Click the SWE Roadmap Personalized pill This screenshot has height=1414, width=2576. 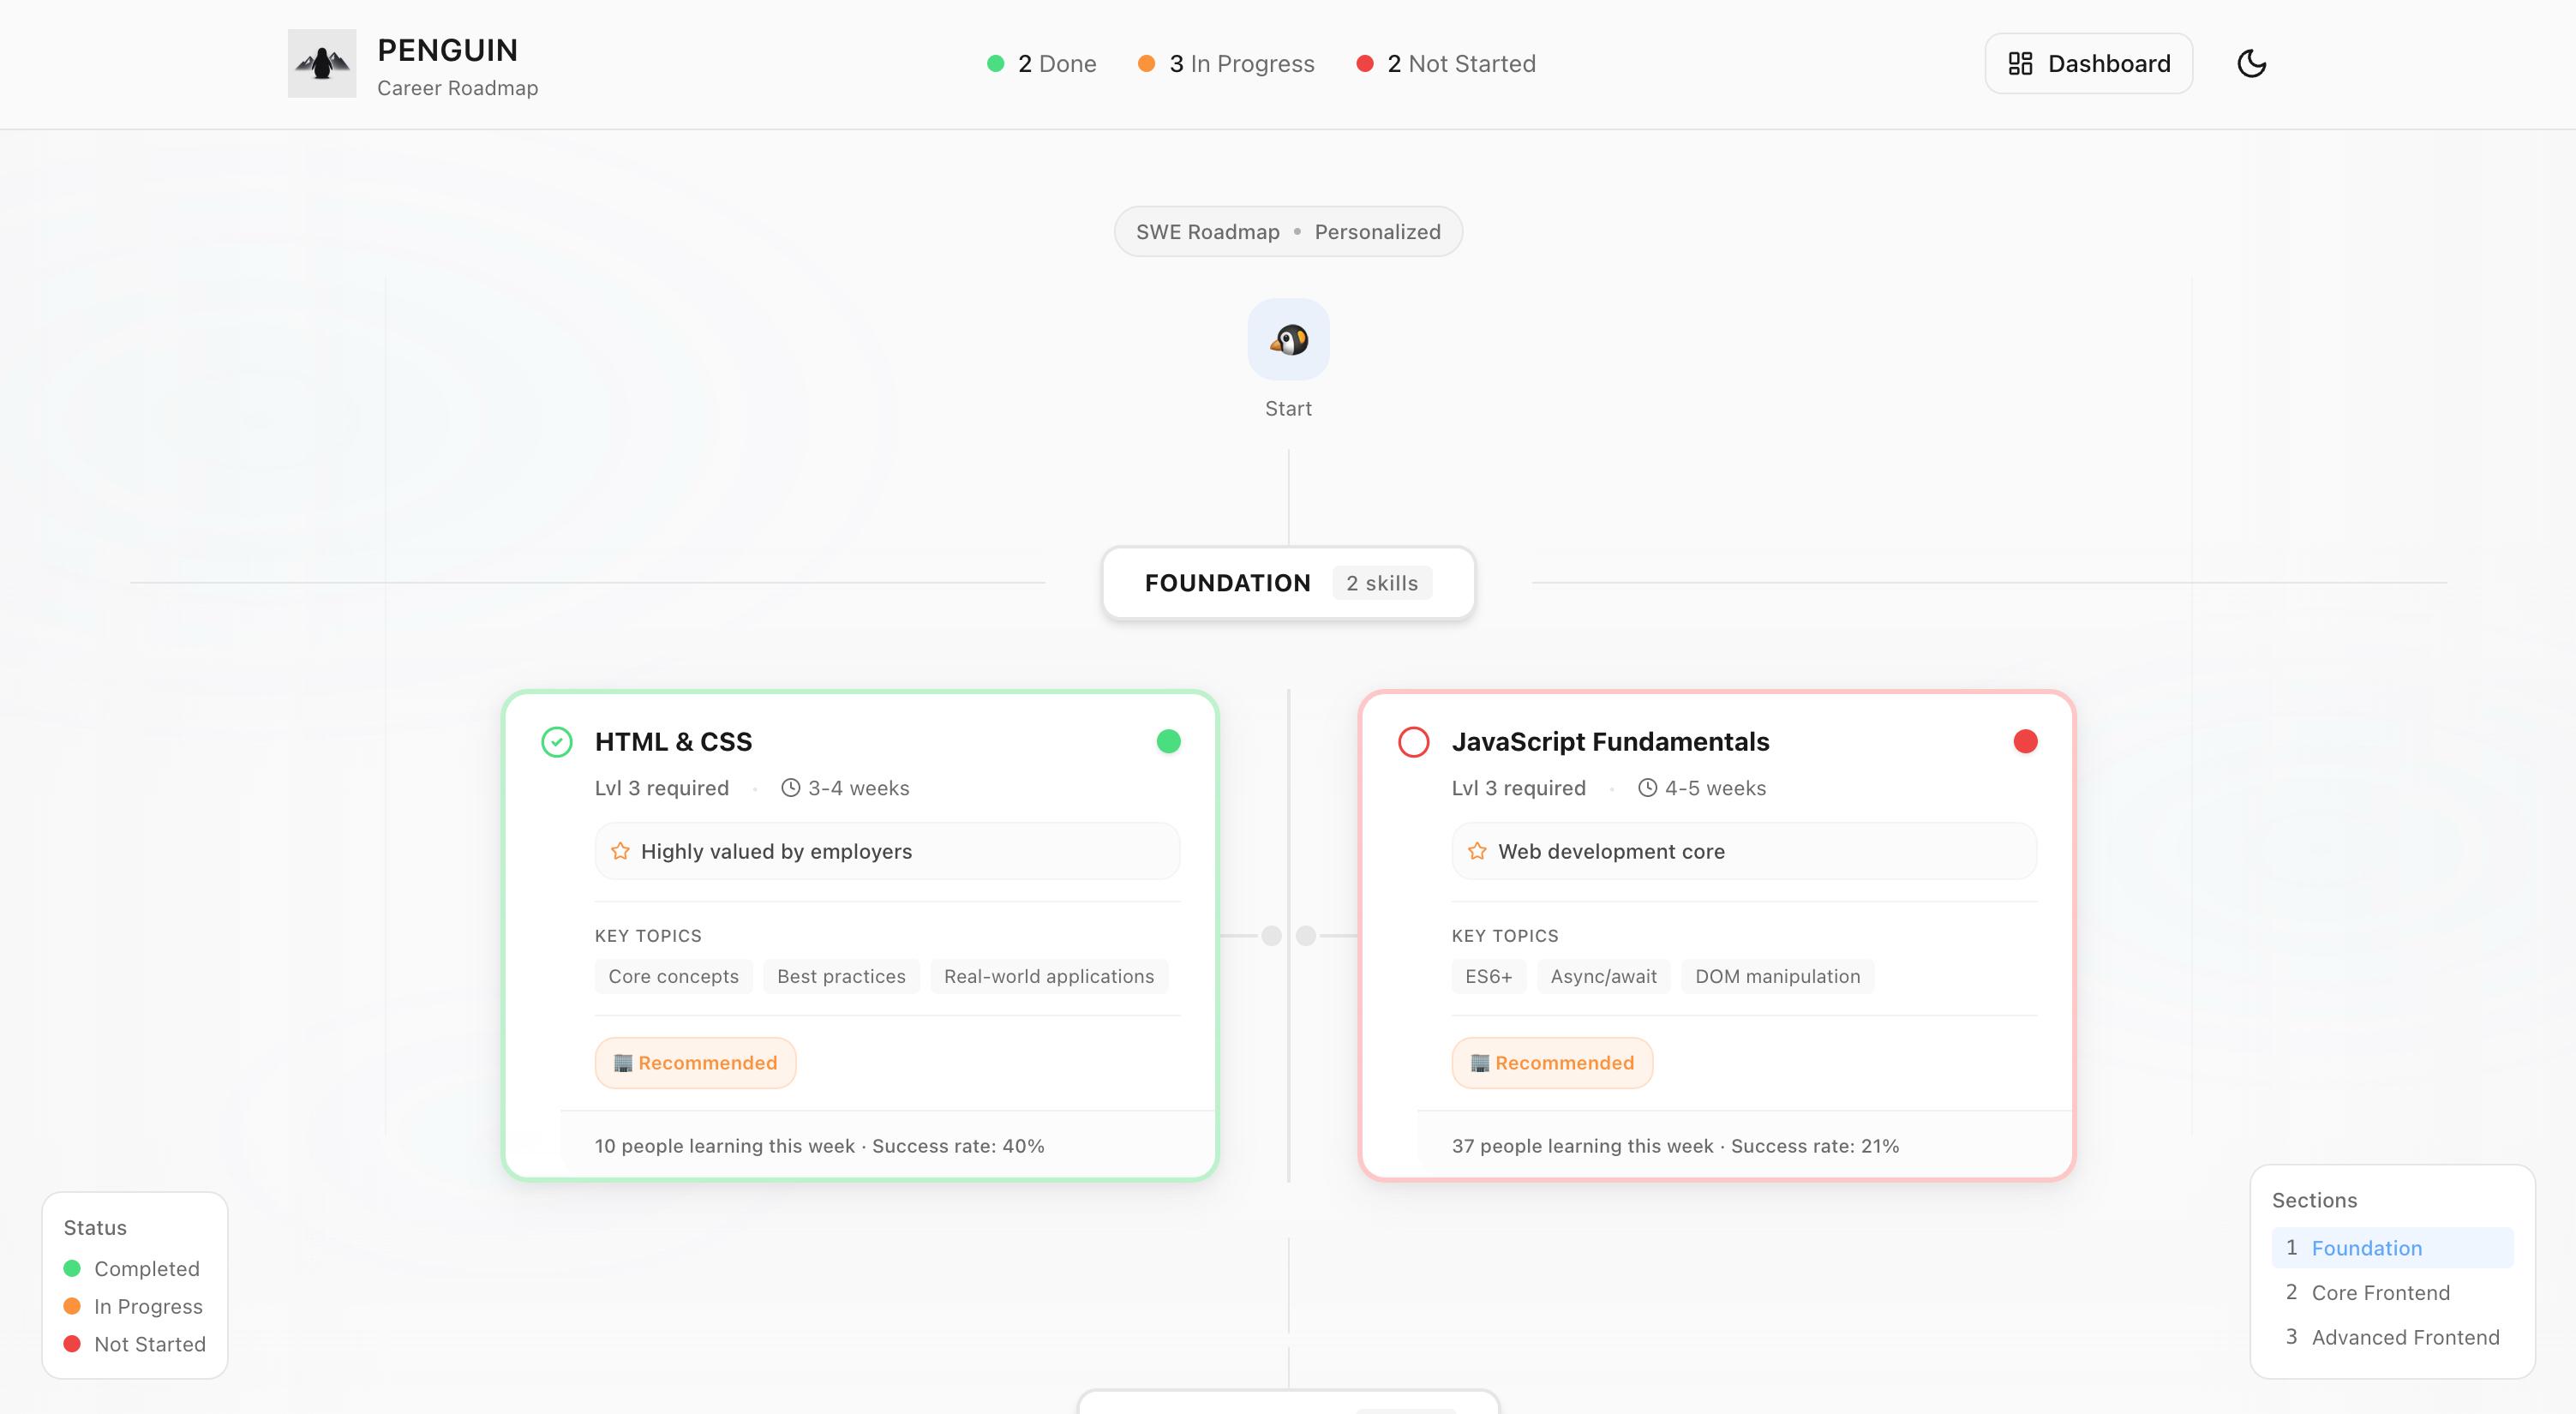(x=1288, y=232)
